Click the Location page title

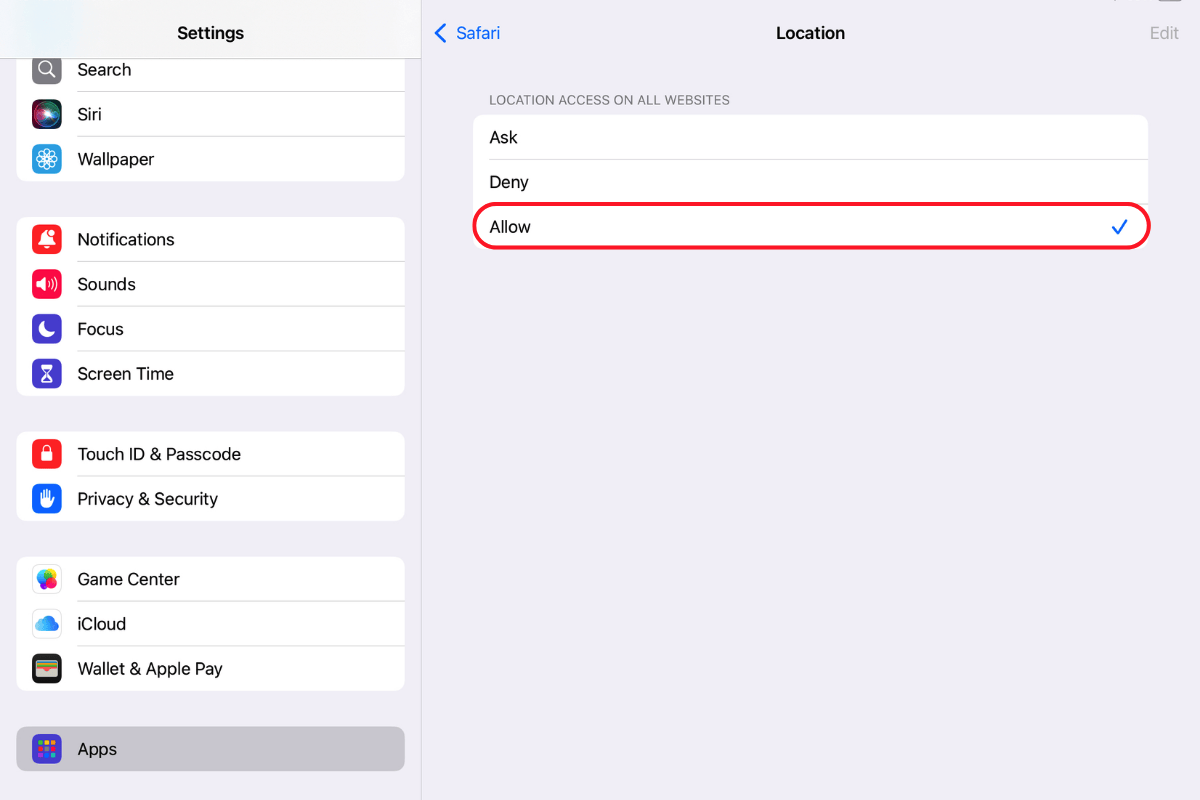(810, 33)
